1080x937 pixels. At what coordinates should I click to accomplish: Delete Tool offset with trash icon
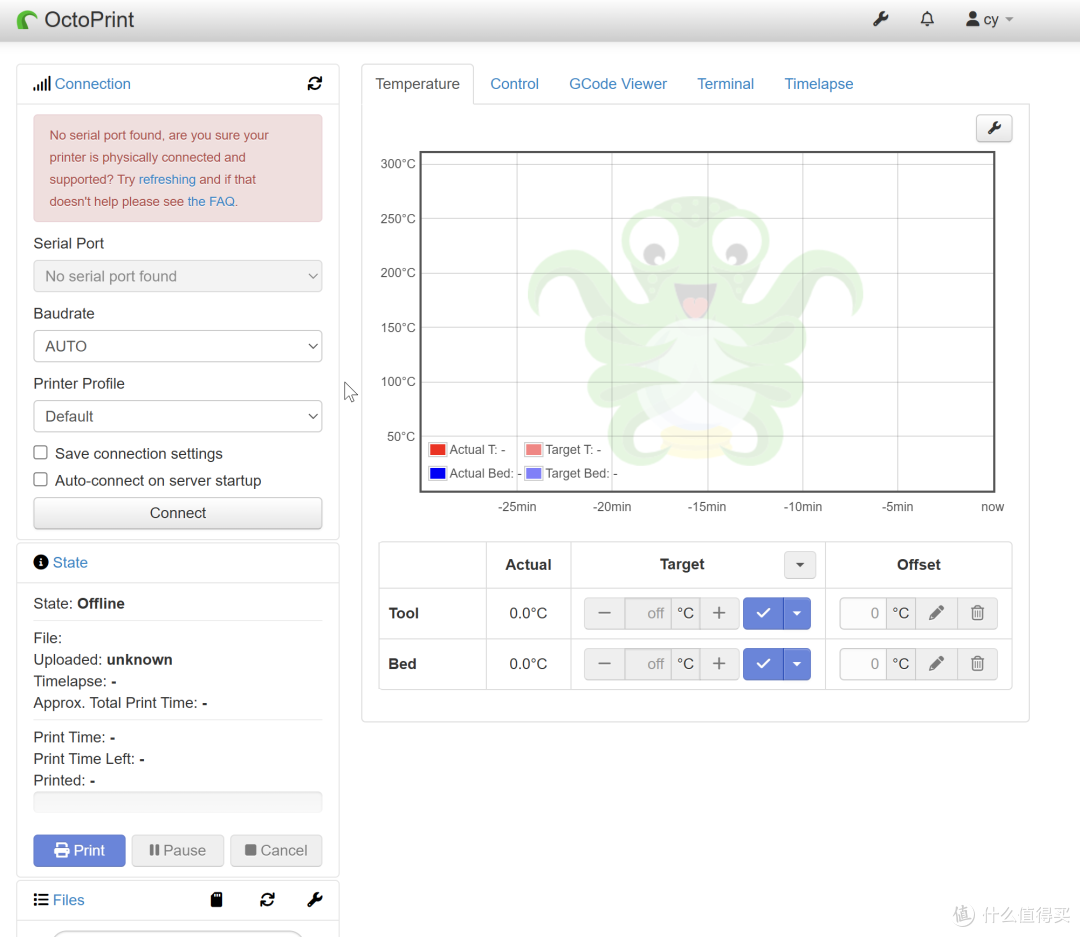(977, 613)
